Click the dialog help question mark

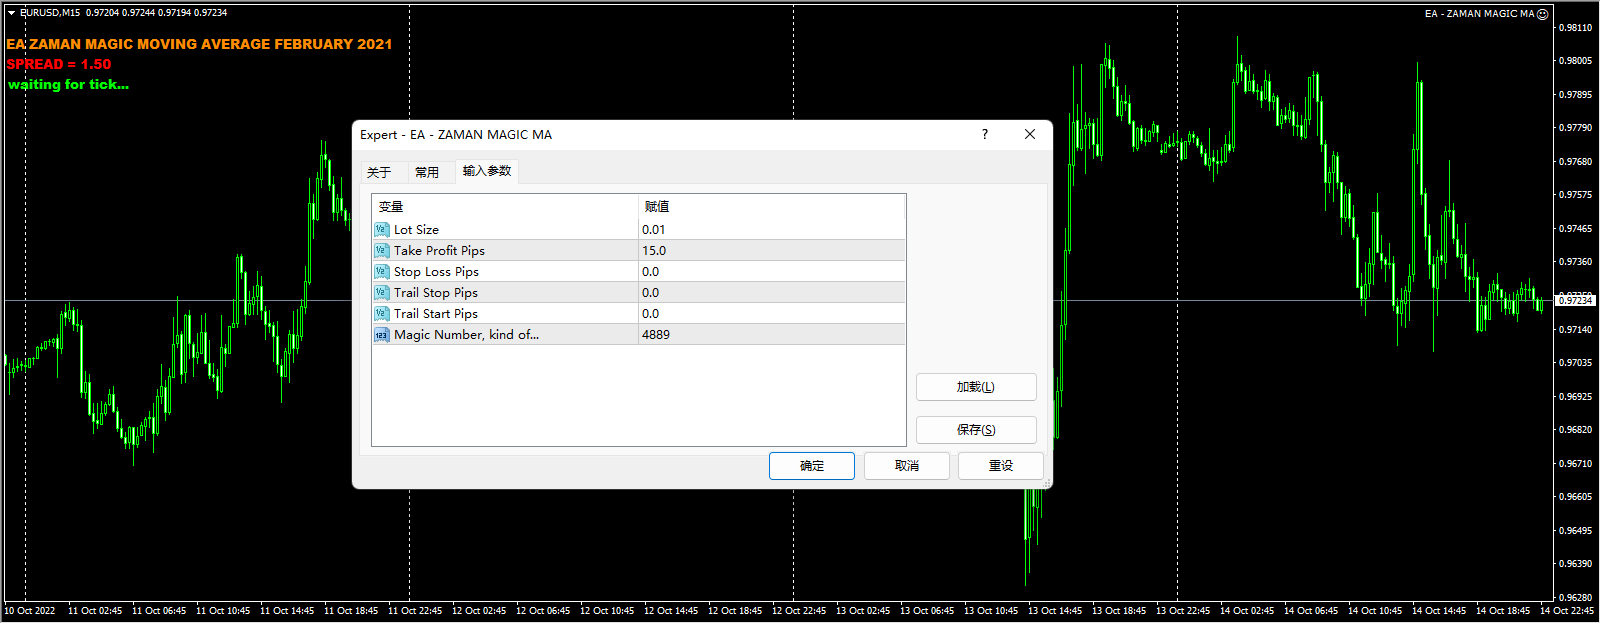click(x=985, y=134)
